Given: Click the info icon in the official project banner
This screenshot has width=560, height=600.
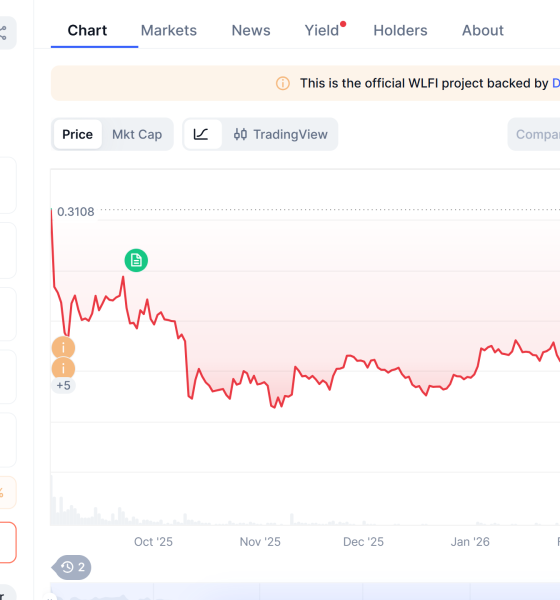Looking at the screenshot, I should tap(283, 83).
